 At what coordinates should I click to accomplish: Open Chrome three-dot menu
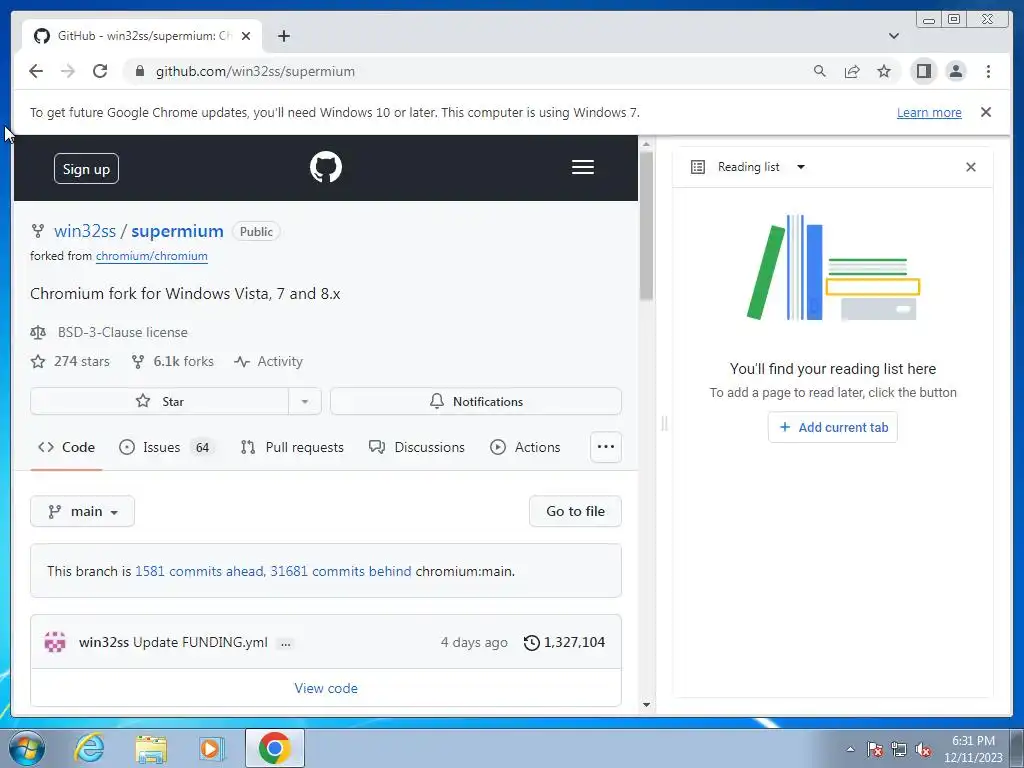pyautogui.click(x=988, y=71)
